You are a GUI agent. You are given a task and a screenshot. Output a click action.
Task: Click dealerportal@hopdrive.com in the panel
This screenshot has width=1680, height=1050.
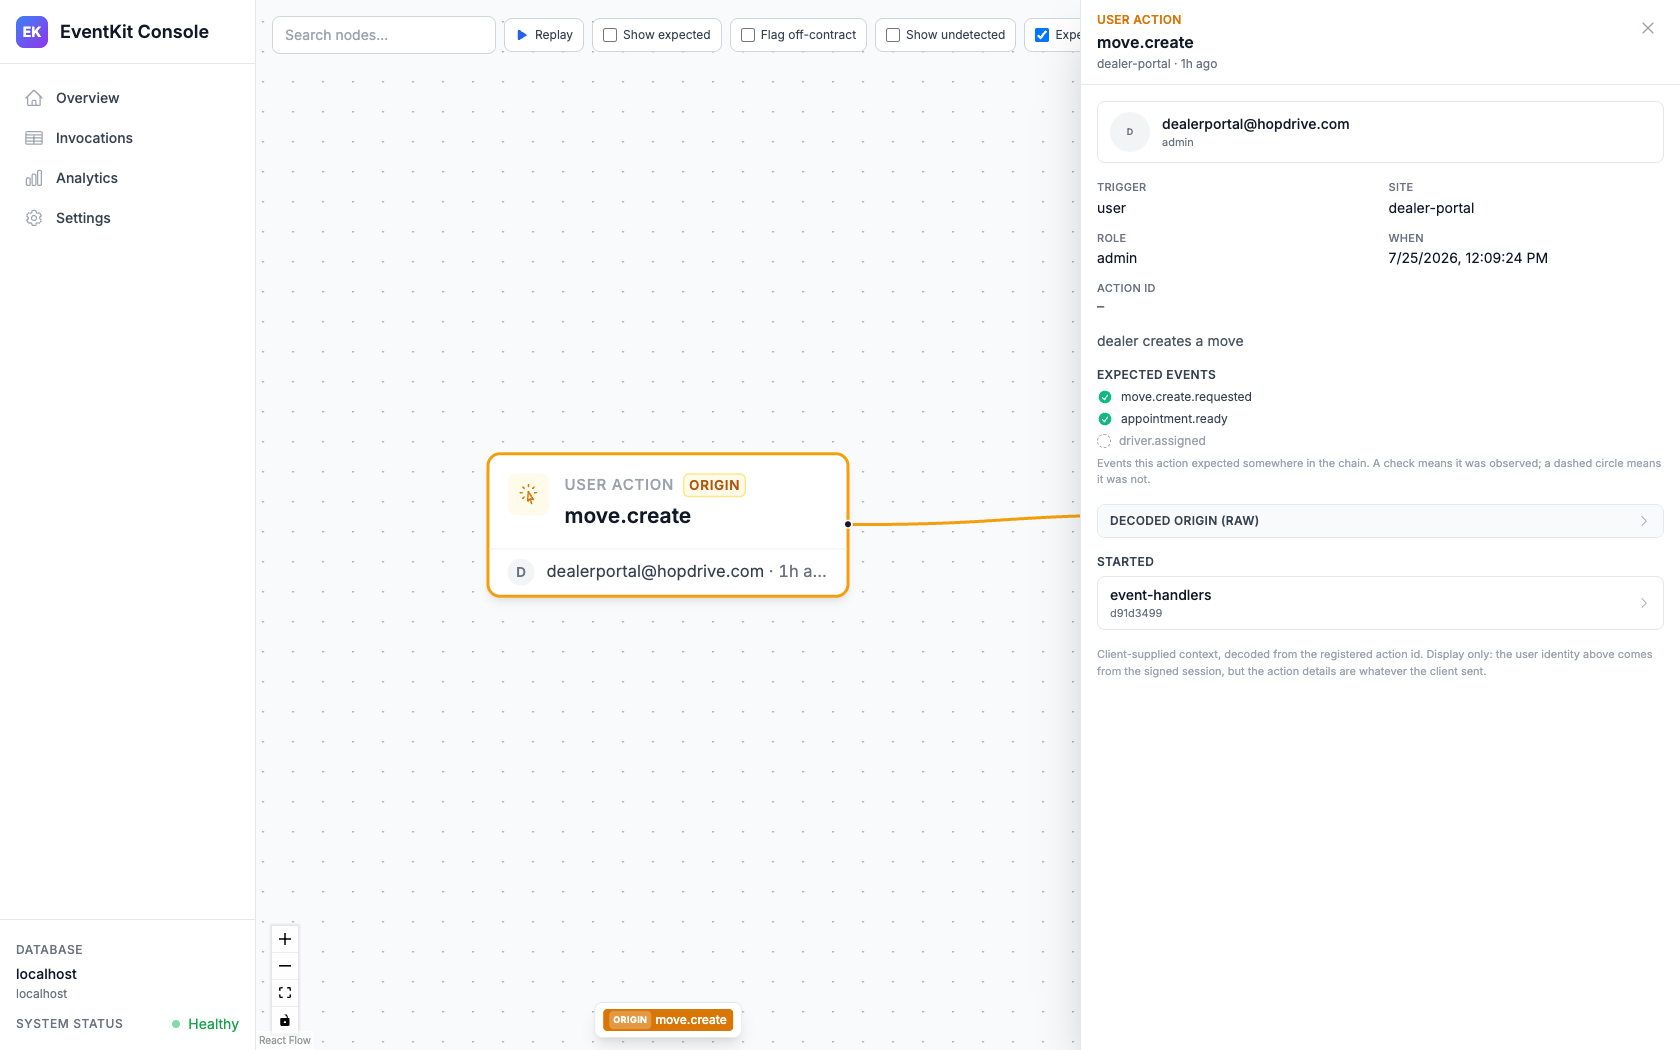point(1255,124)
